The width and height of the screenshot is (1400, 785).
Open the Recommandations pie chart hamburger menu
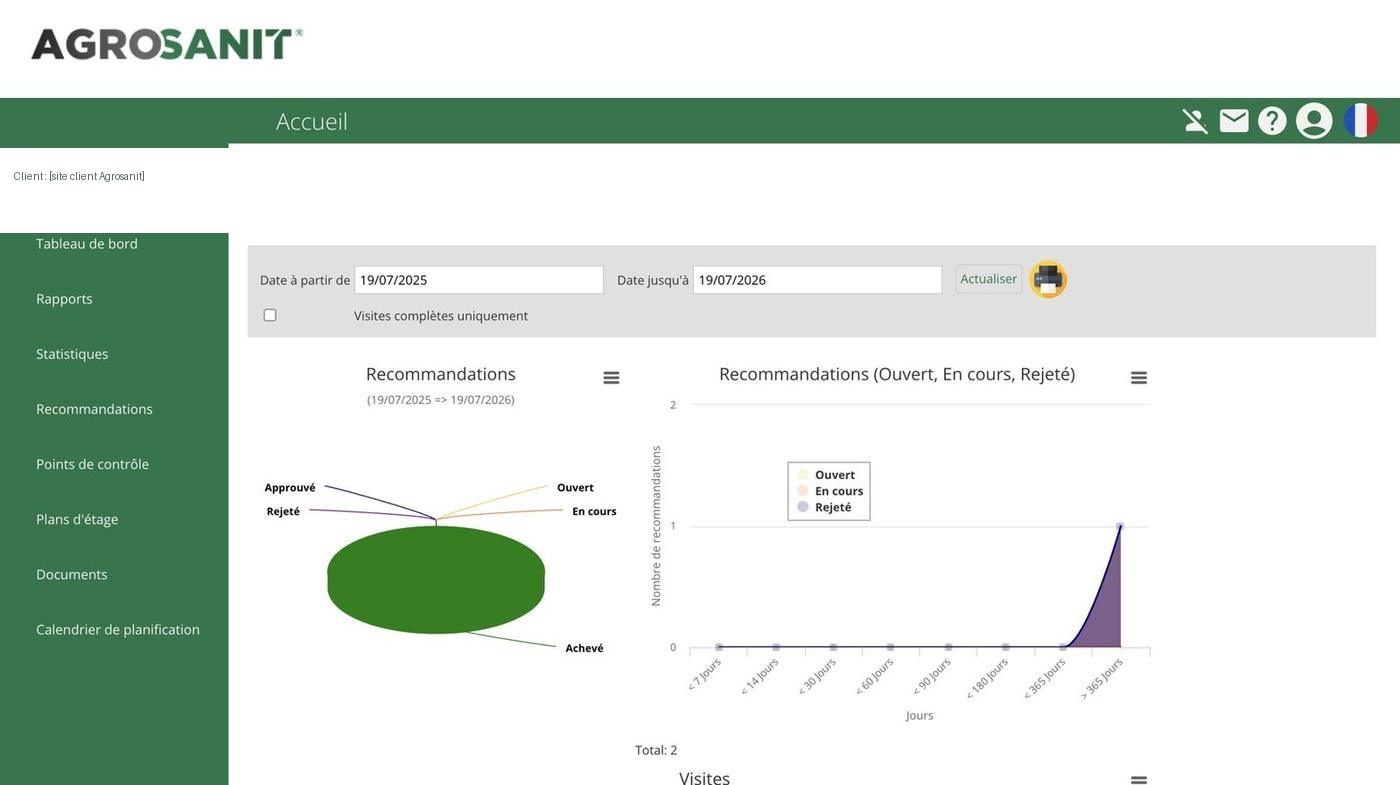(611, 378)
